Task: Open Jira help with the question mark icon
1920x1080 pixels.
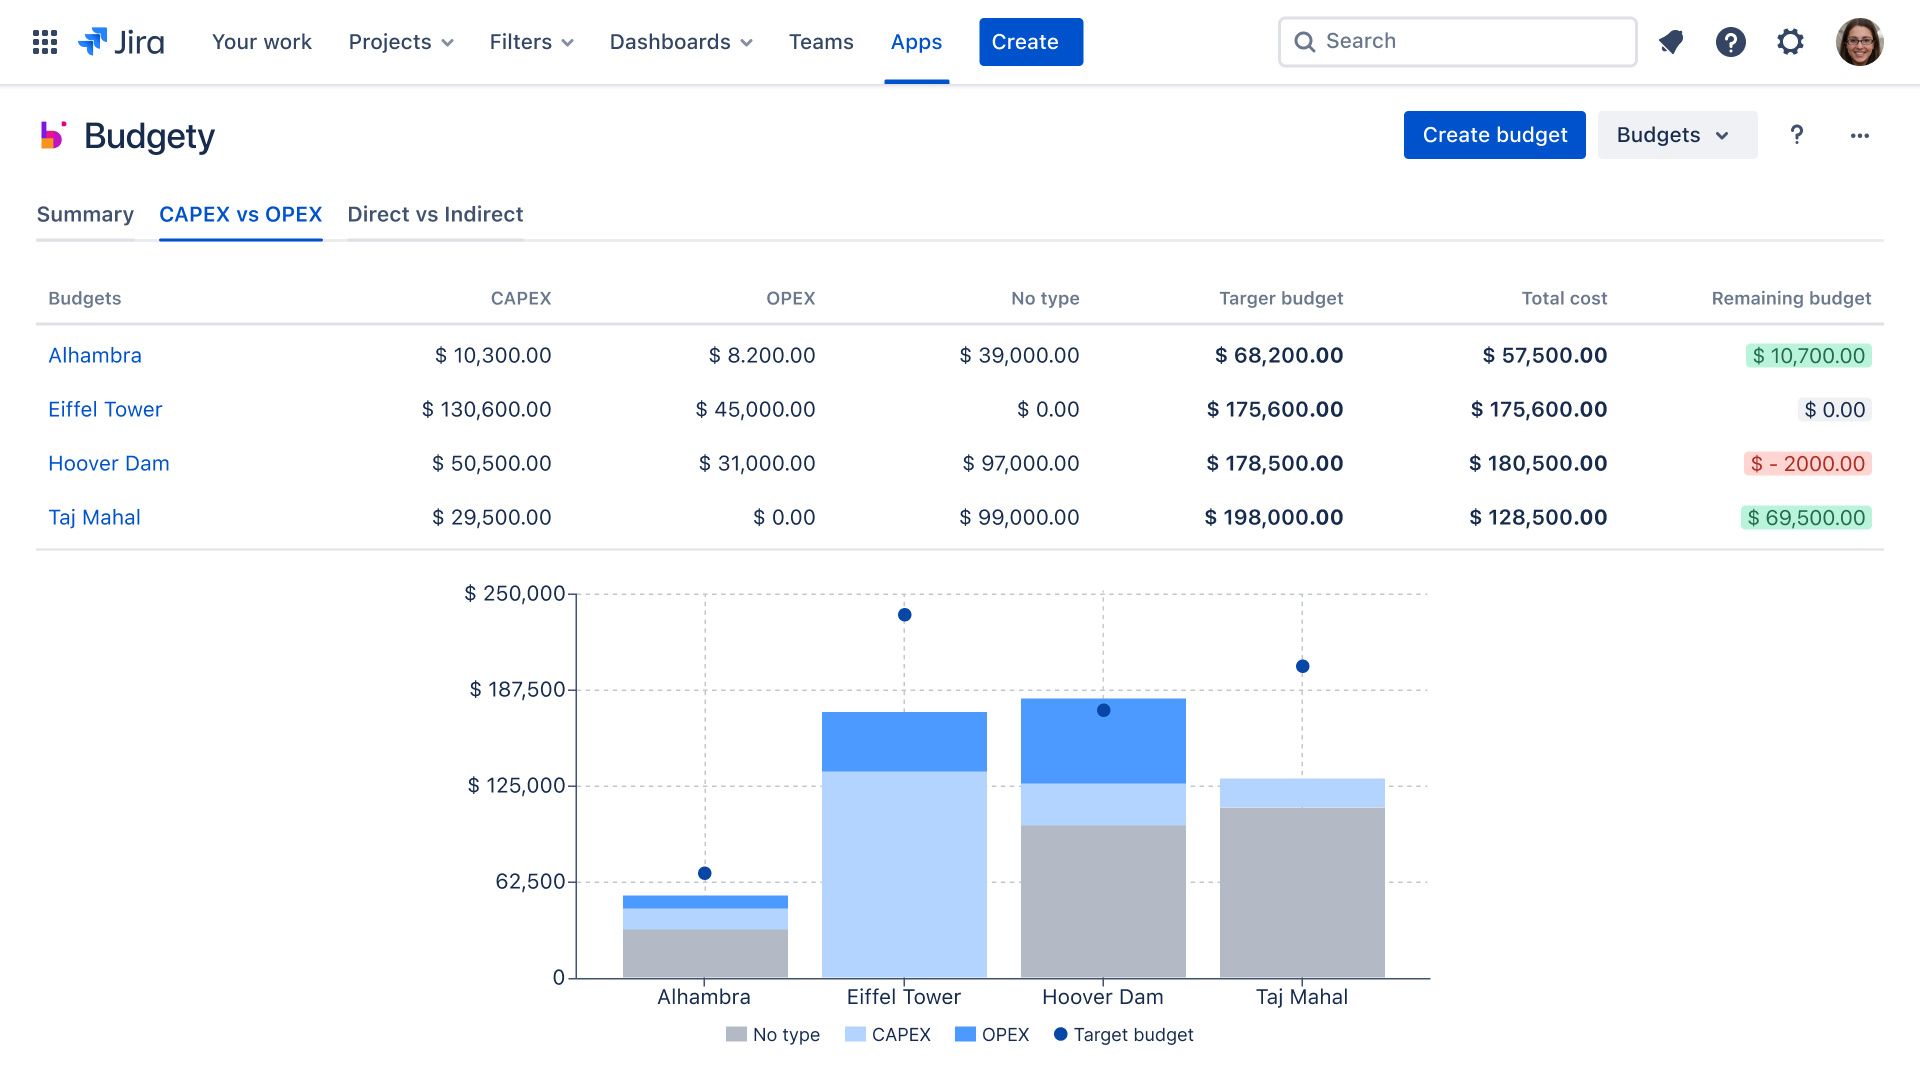Action: 1731,42
